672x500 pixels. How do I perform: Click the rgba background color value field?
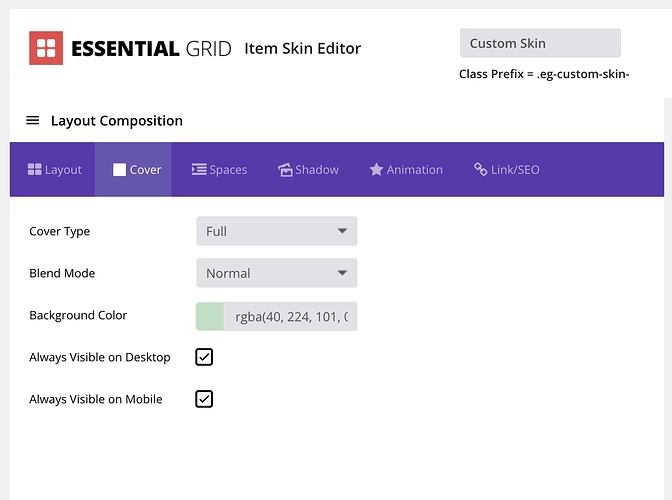pyautogui.click(x=290, y=317)
